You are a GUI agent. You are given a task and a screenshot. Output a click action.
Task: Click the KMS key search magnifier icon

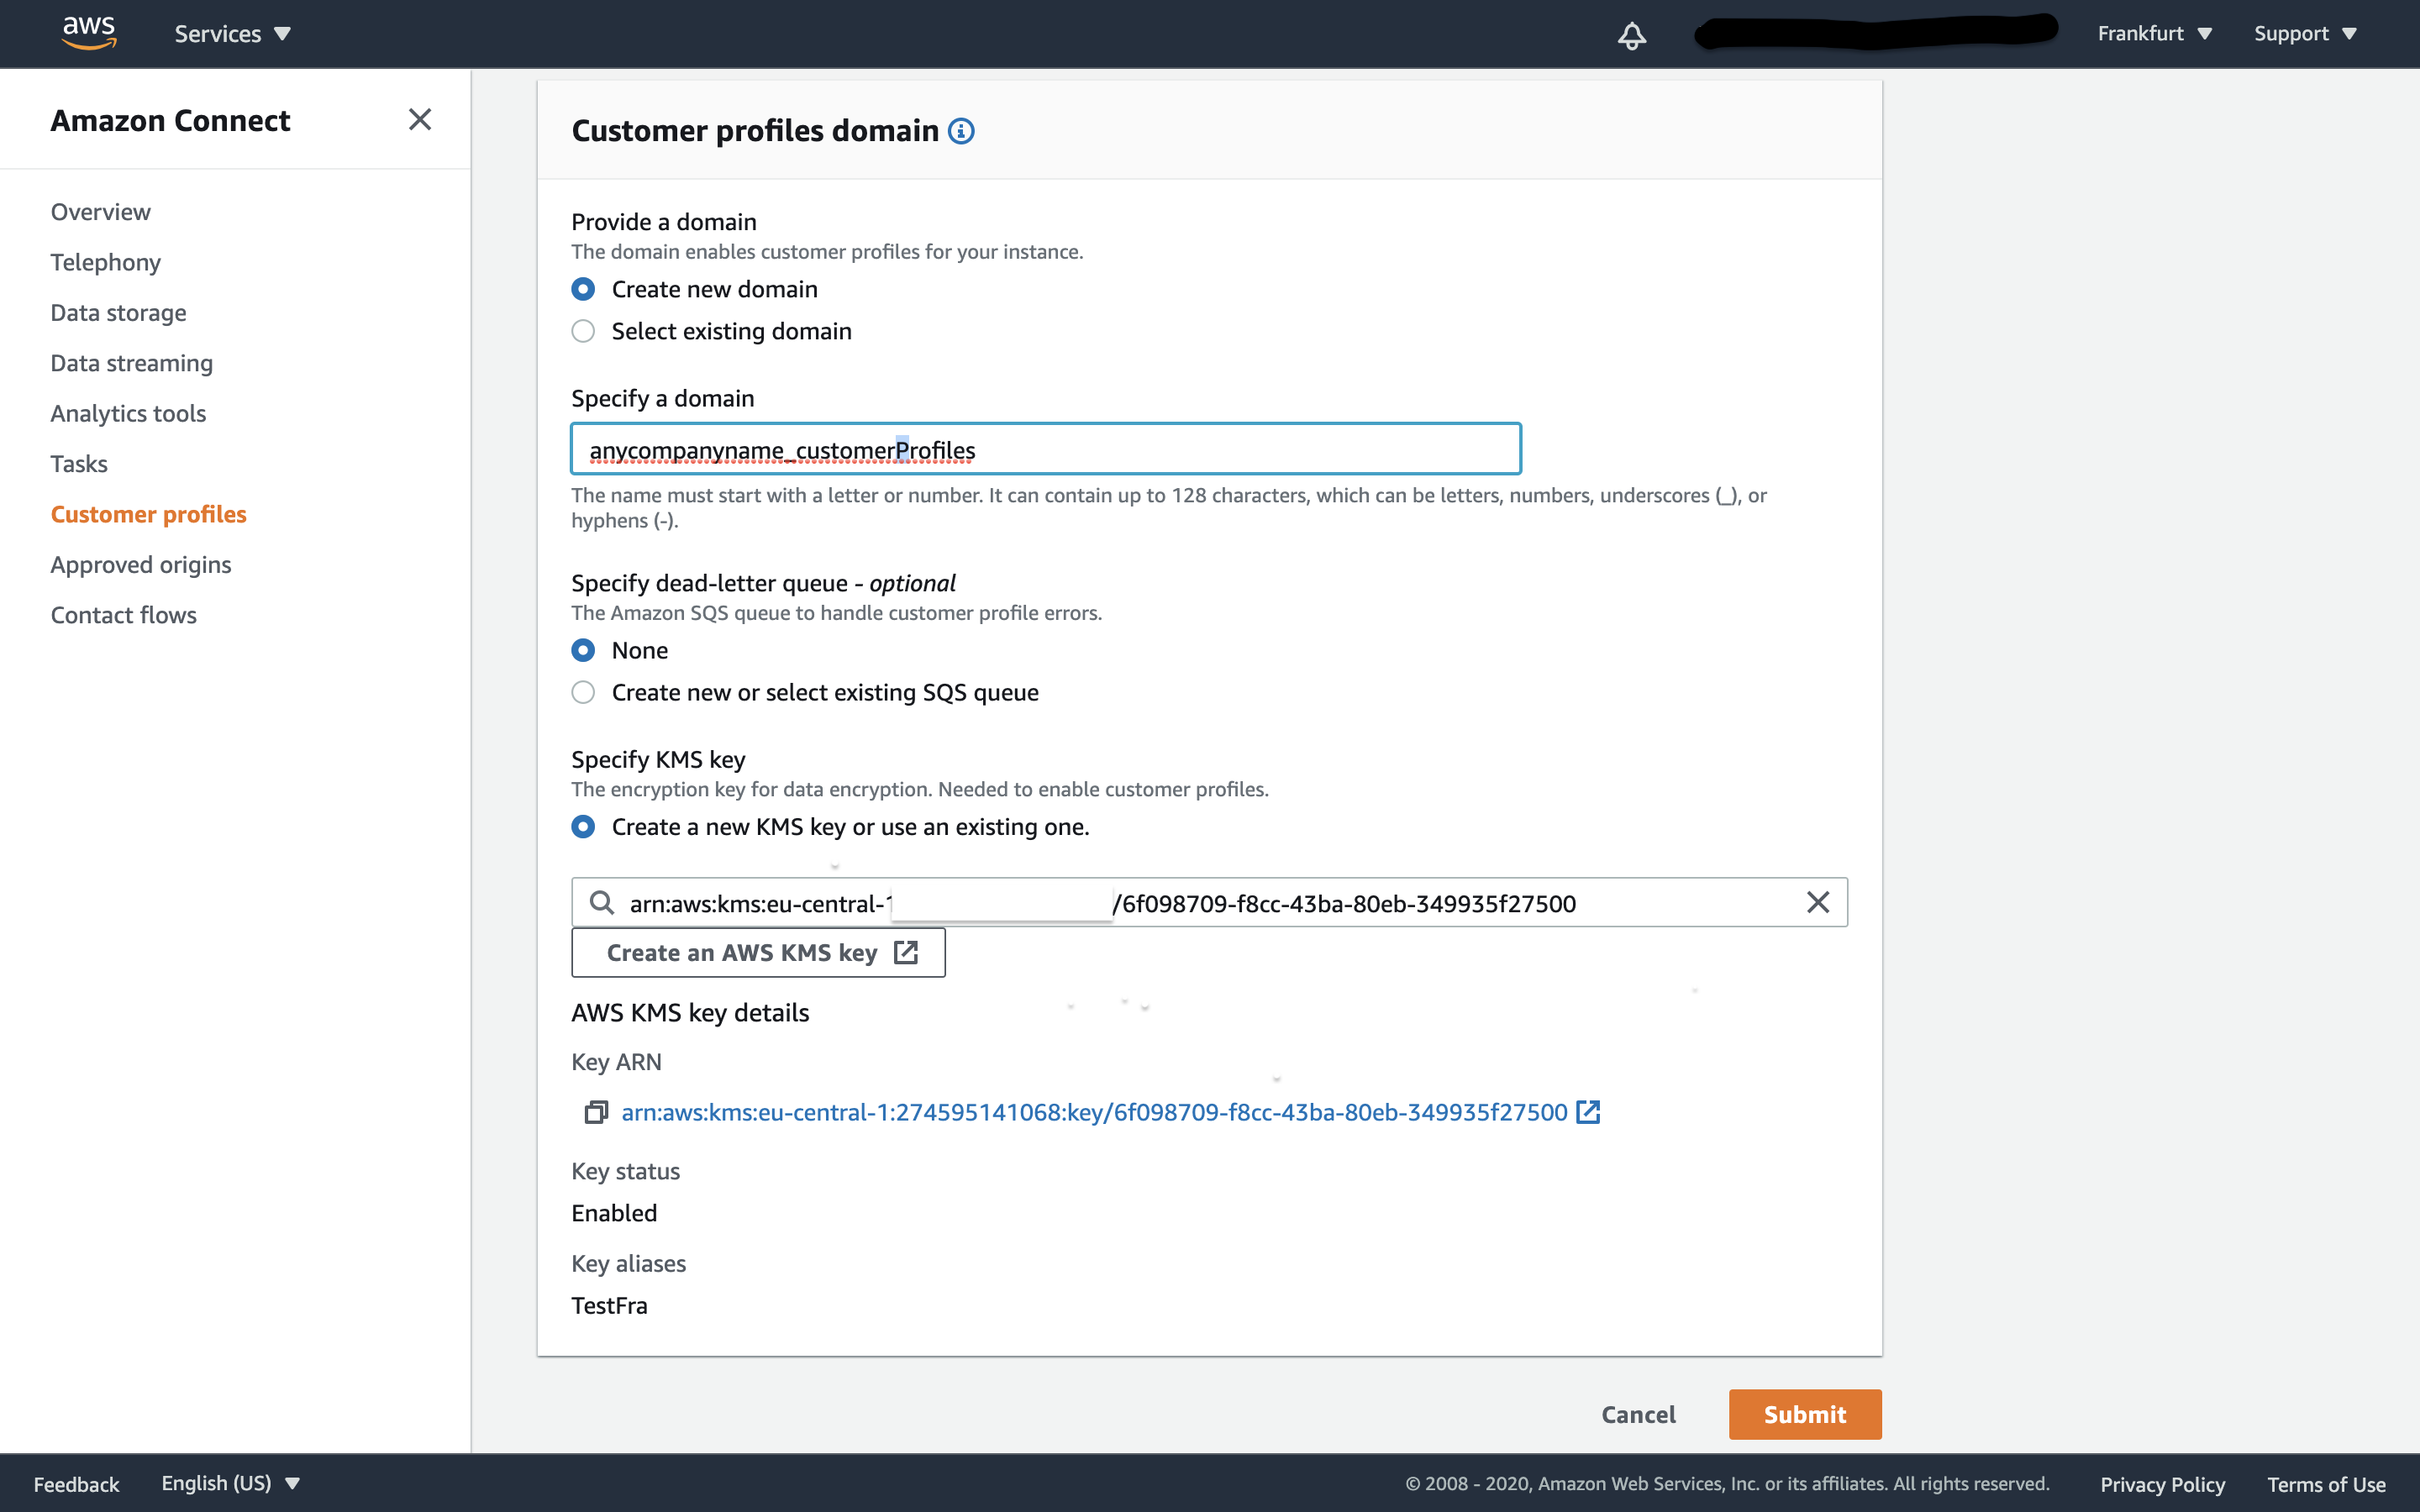click(x=602, y=903)
